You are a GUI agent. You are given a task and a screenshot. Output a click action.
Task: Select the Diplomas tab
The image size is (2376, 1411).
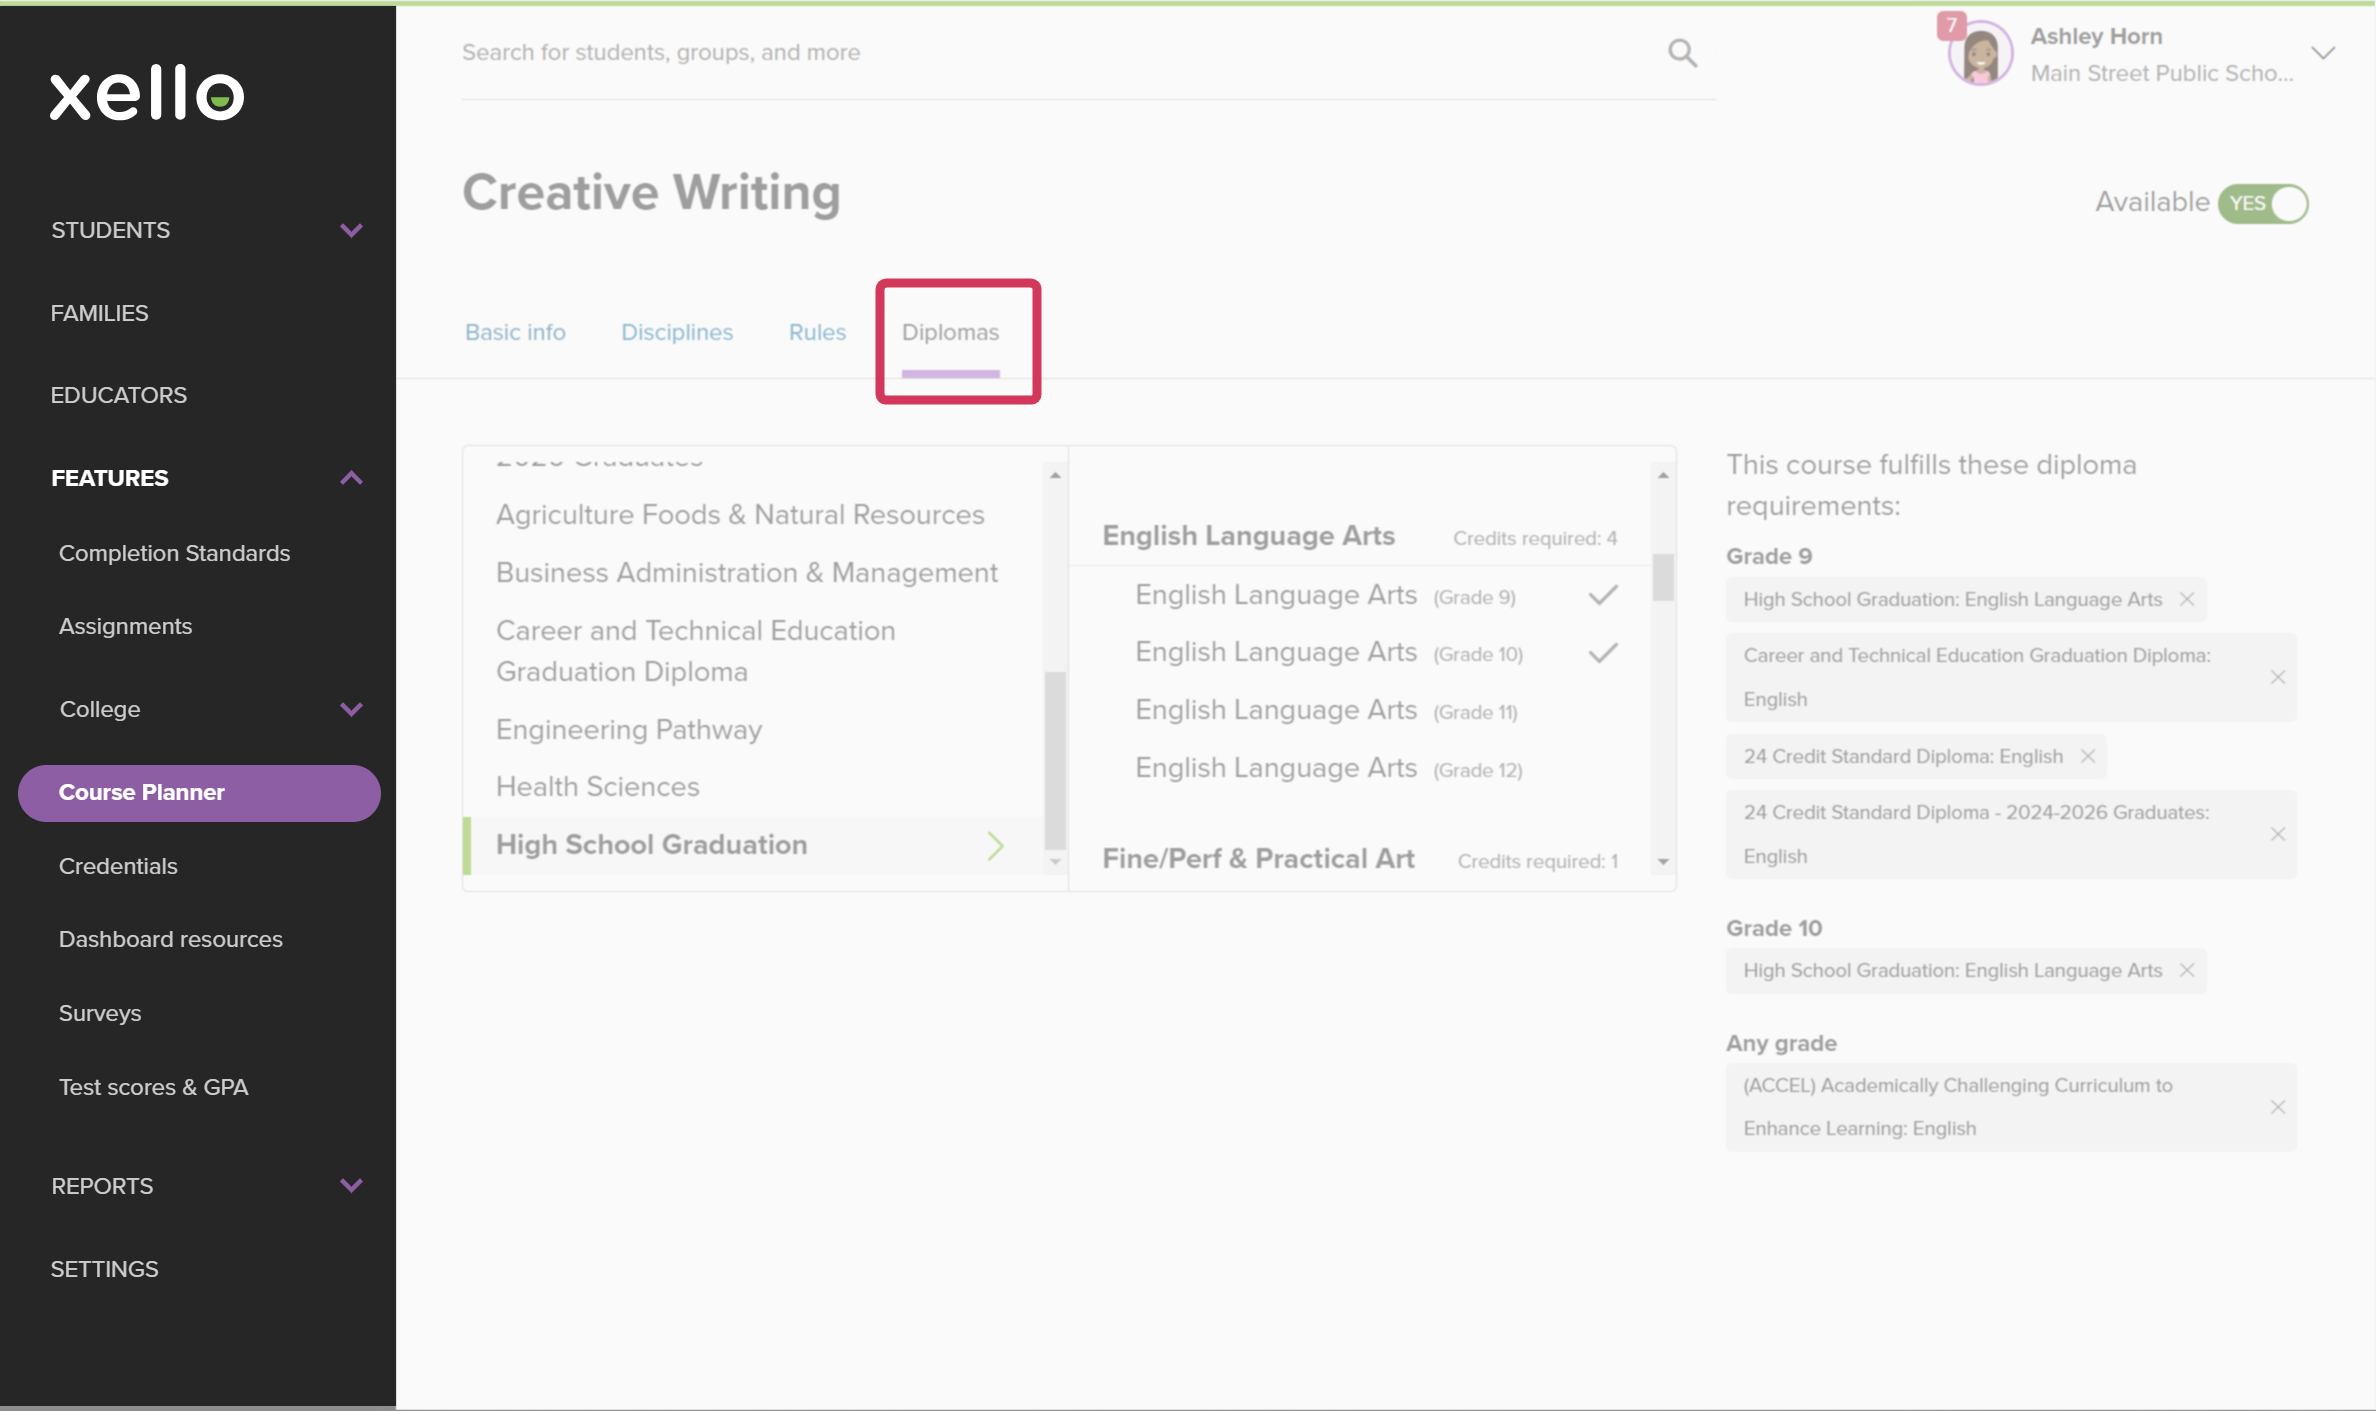pyautogui.click(x=950, y=332)
